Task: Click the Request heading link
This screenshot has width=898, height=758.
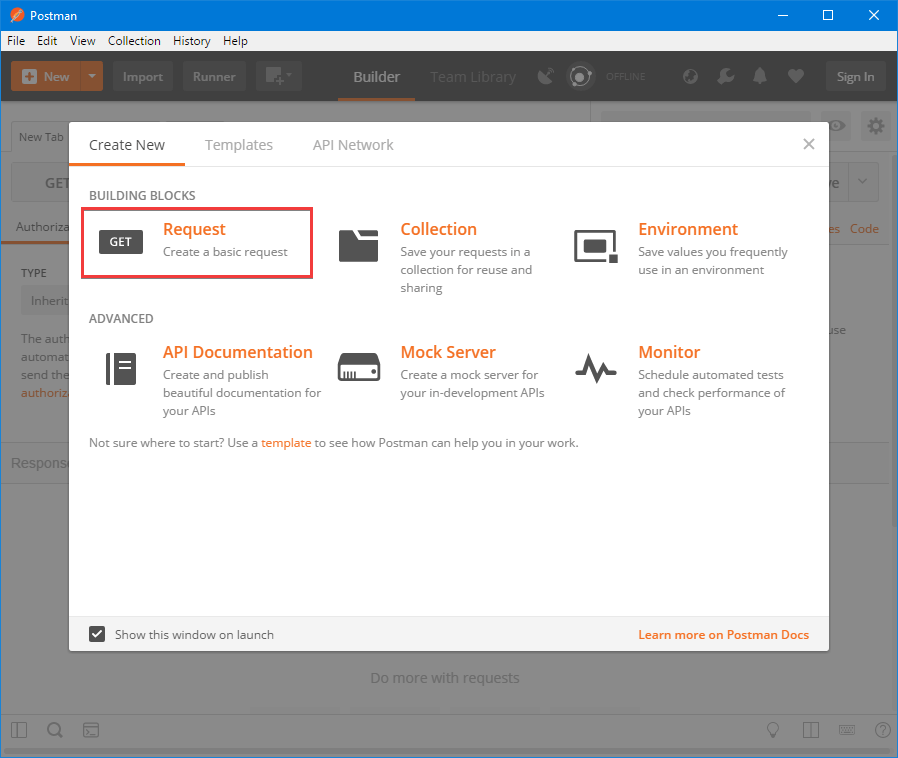Action: (194, 229)
